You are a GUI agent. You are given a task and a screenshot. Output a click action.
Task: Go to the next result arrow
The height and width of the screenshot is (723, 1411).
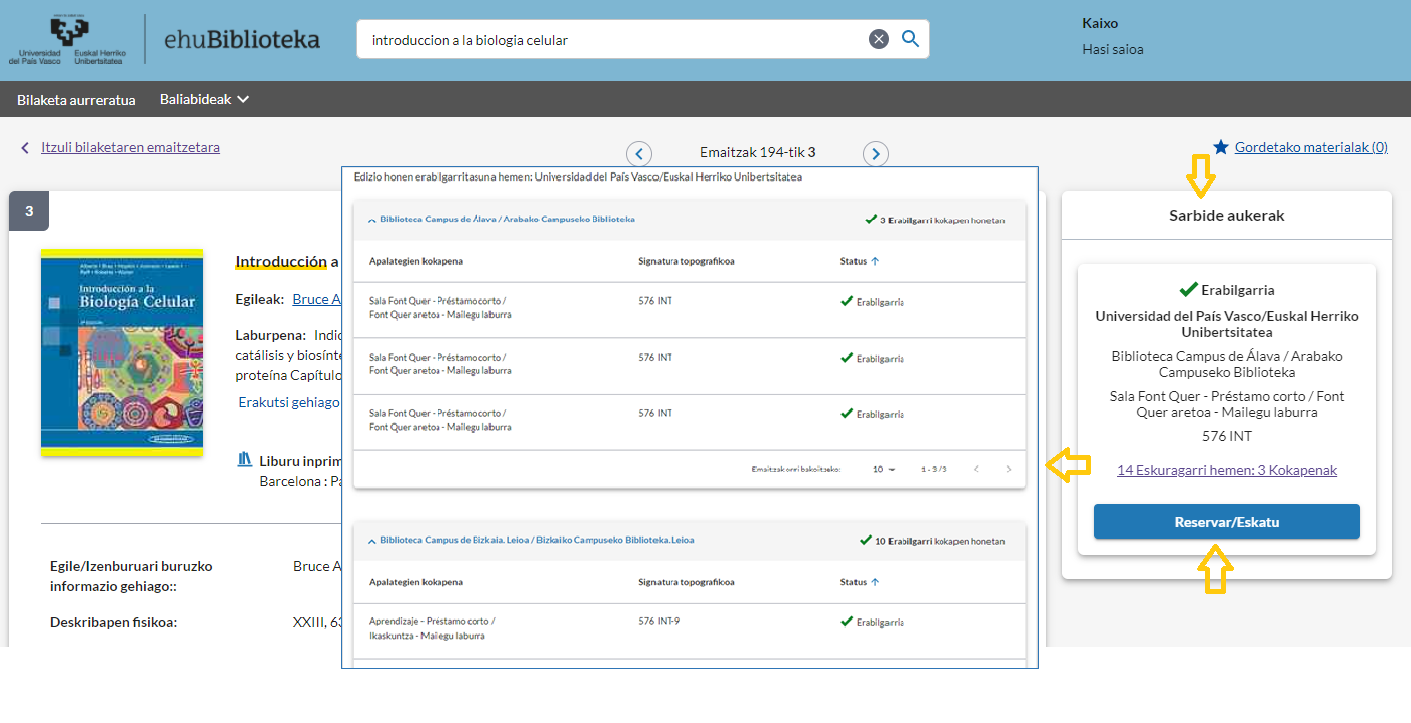[876, 154]
